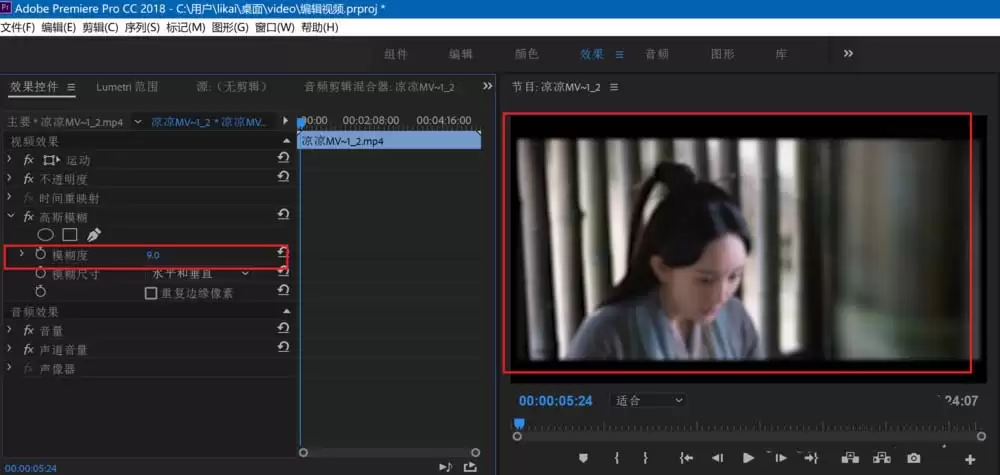The image size is (1000, 475).
Task: Click the program monitor playhead marker
Action: 519,423
